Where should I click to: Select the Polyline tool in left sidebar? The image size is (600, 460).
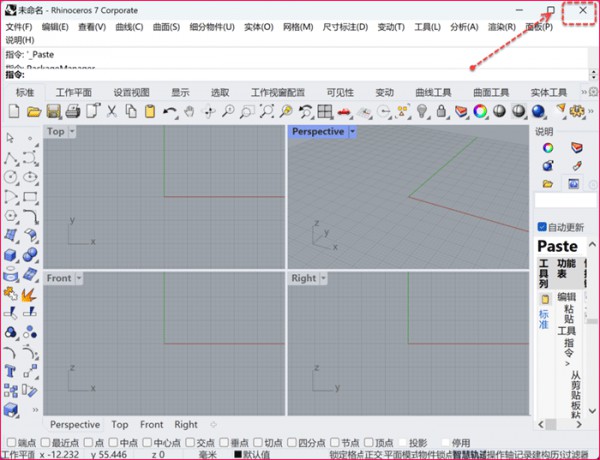(x=10, y=158)
